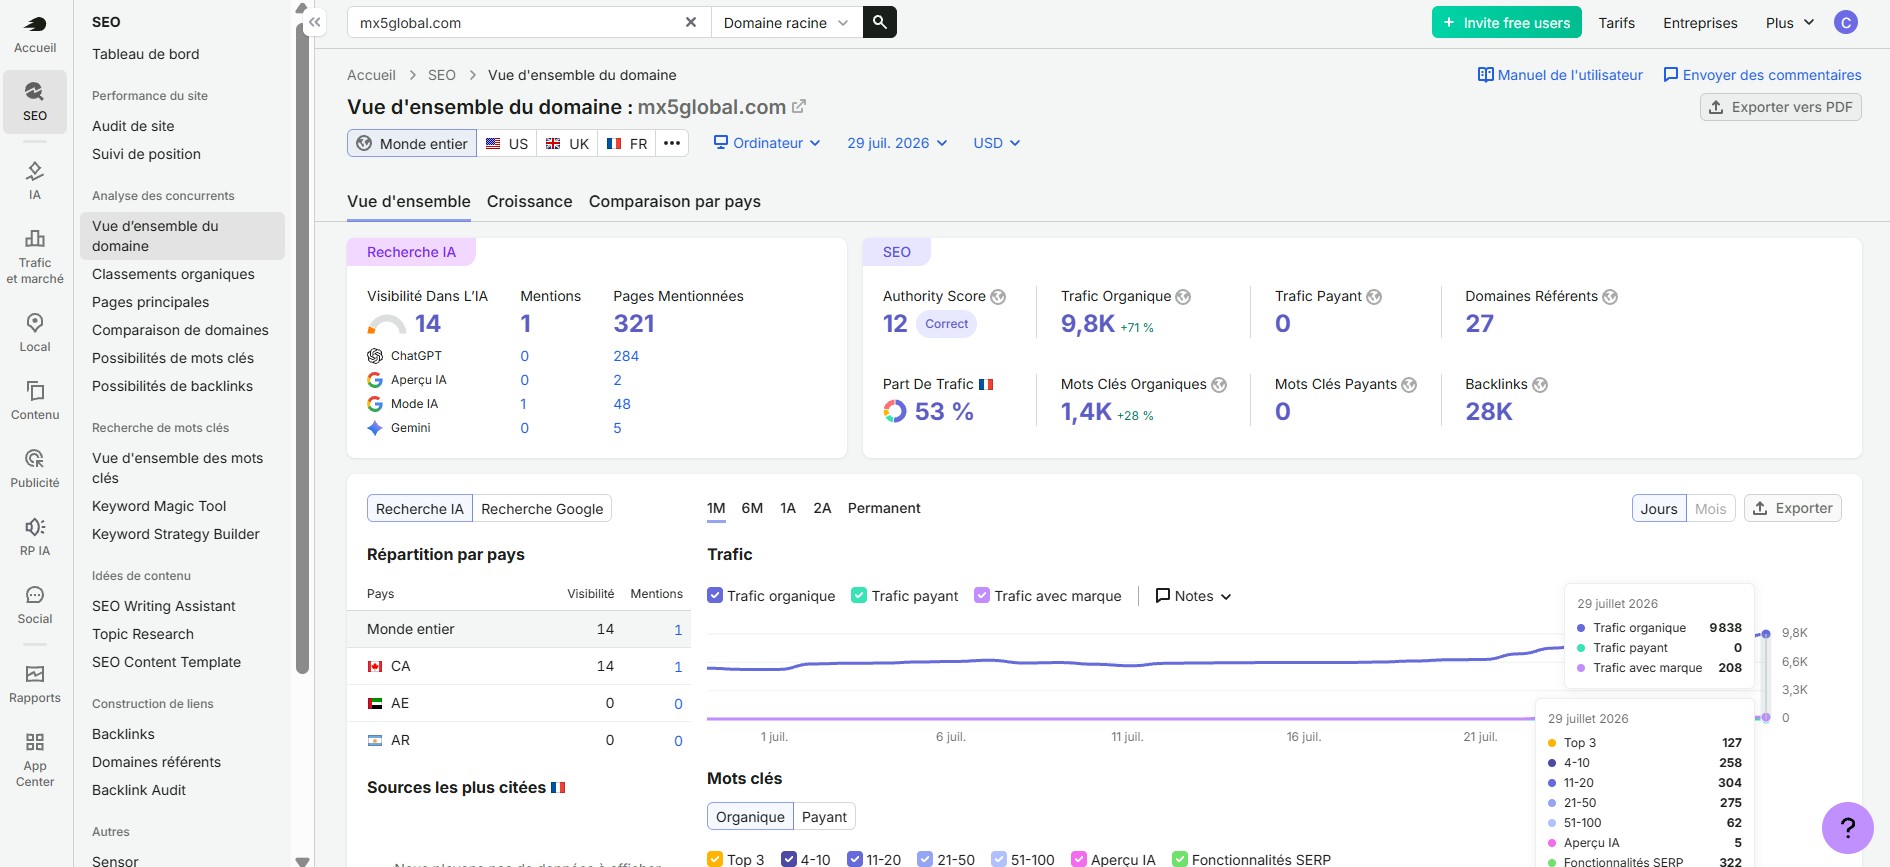Open the RP IA sidebar icon

[x=35, y=536]
